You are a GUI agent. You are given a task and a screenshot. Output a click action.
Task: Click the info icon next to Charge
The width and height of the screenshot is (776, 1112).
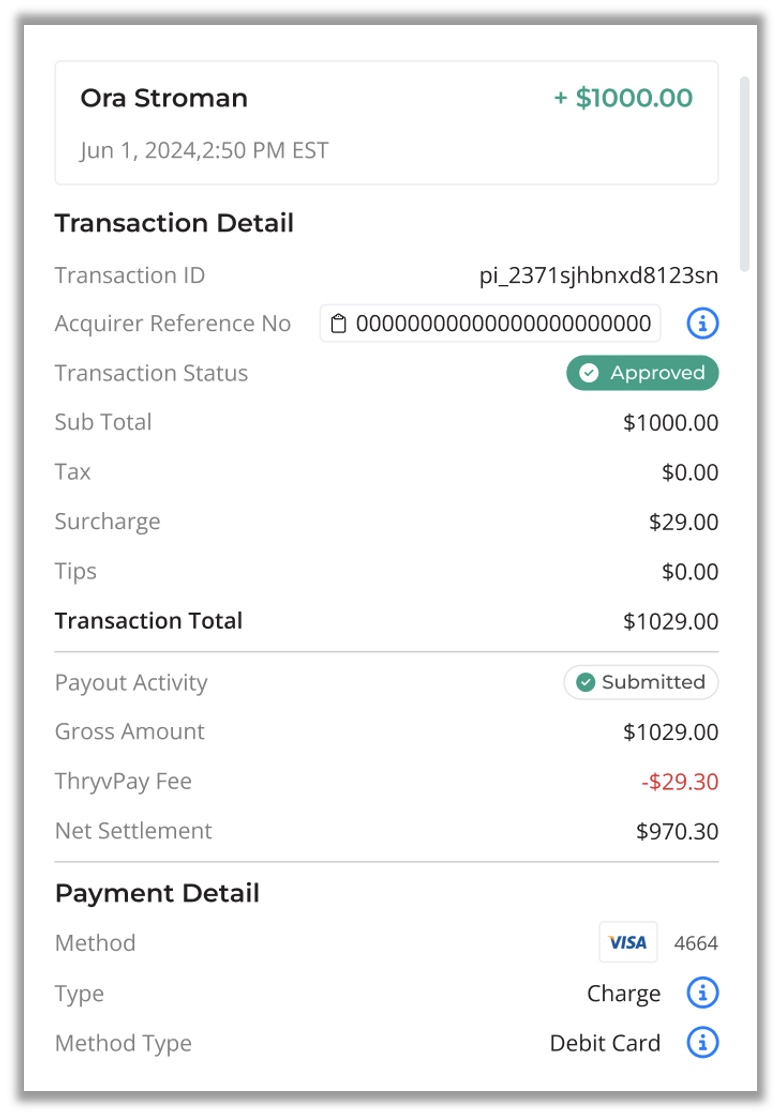coord(702,993)
